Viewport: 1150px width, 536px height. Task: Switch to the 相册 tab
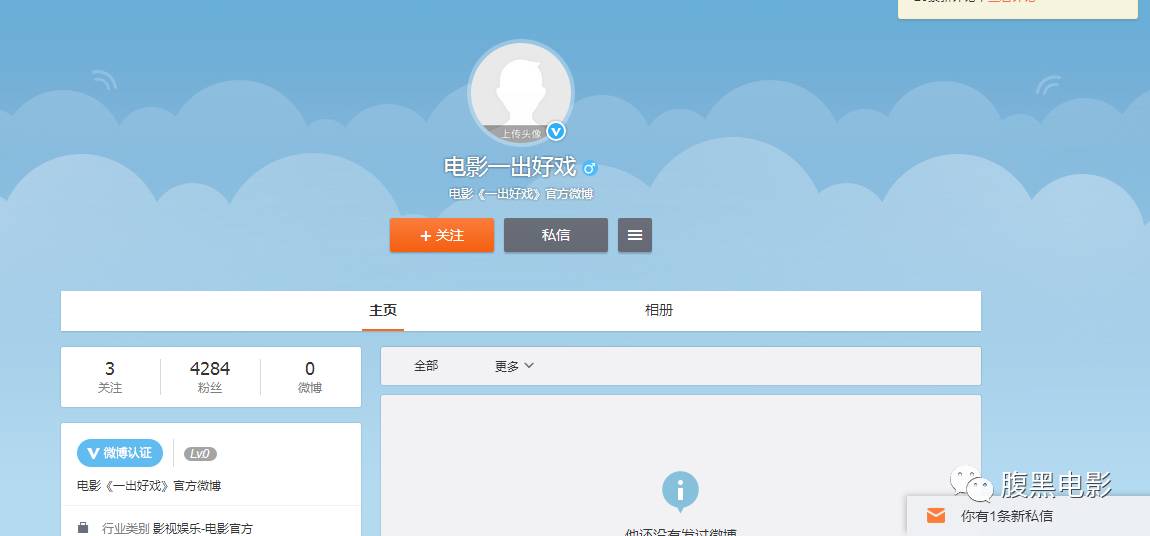click(659, 310)
